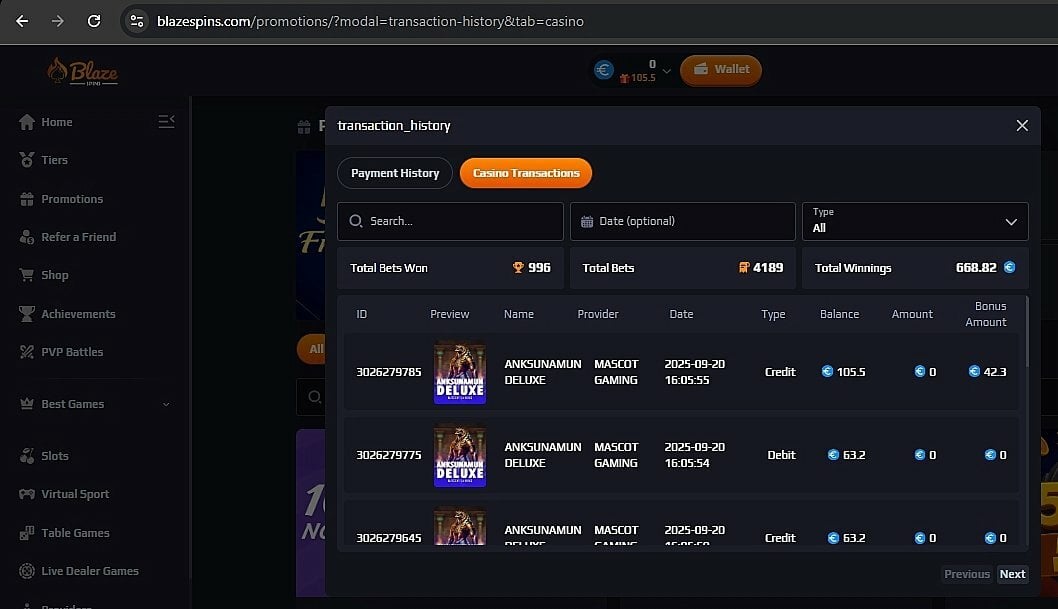Click PVP Battles swords icon
The width and height of the screenshot is (1058, 609).
[x=27, y=352]
